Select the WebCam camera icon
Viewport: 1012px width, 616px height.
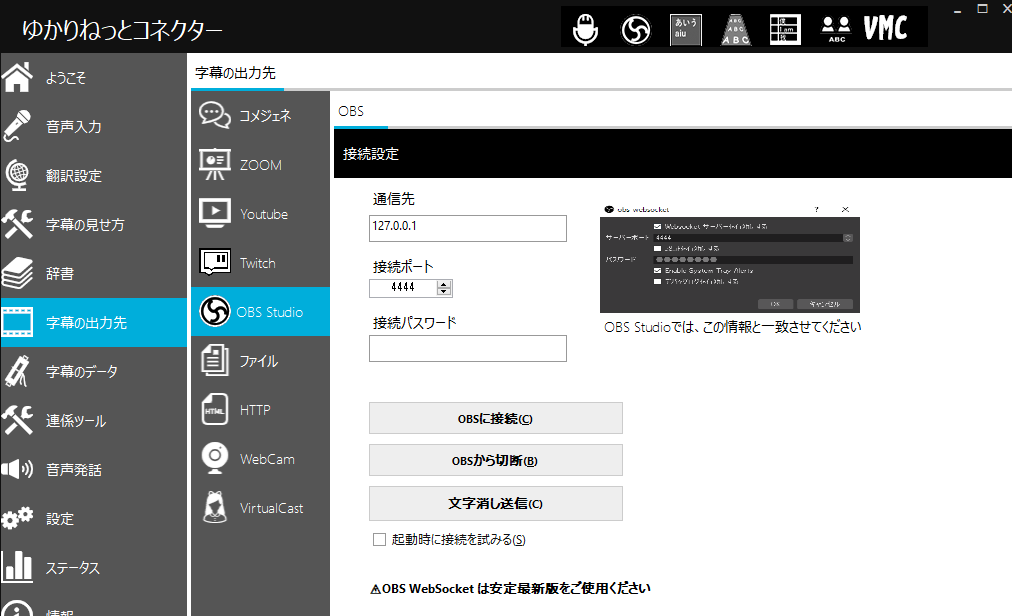click(215, 458)
